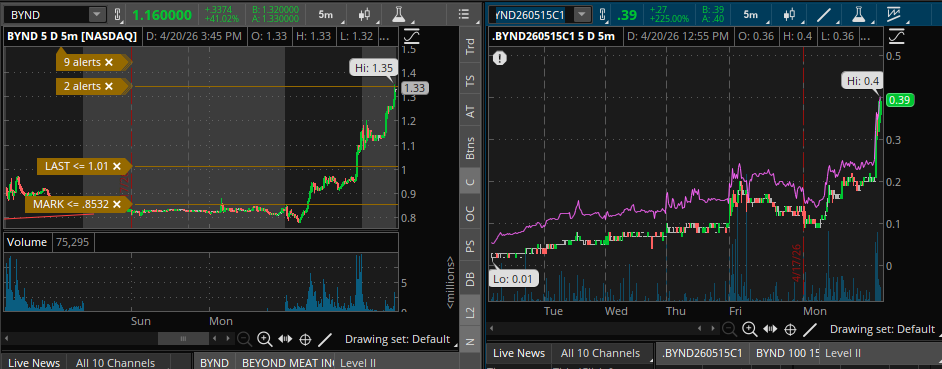The width and height of the screenshot is (942, 369).
Task: Select the MARK <= .8532 alert label
Action: click(71, 204)
